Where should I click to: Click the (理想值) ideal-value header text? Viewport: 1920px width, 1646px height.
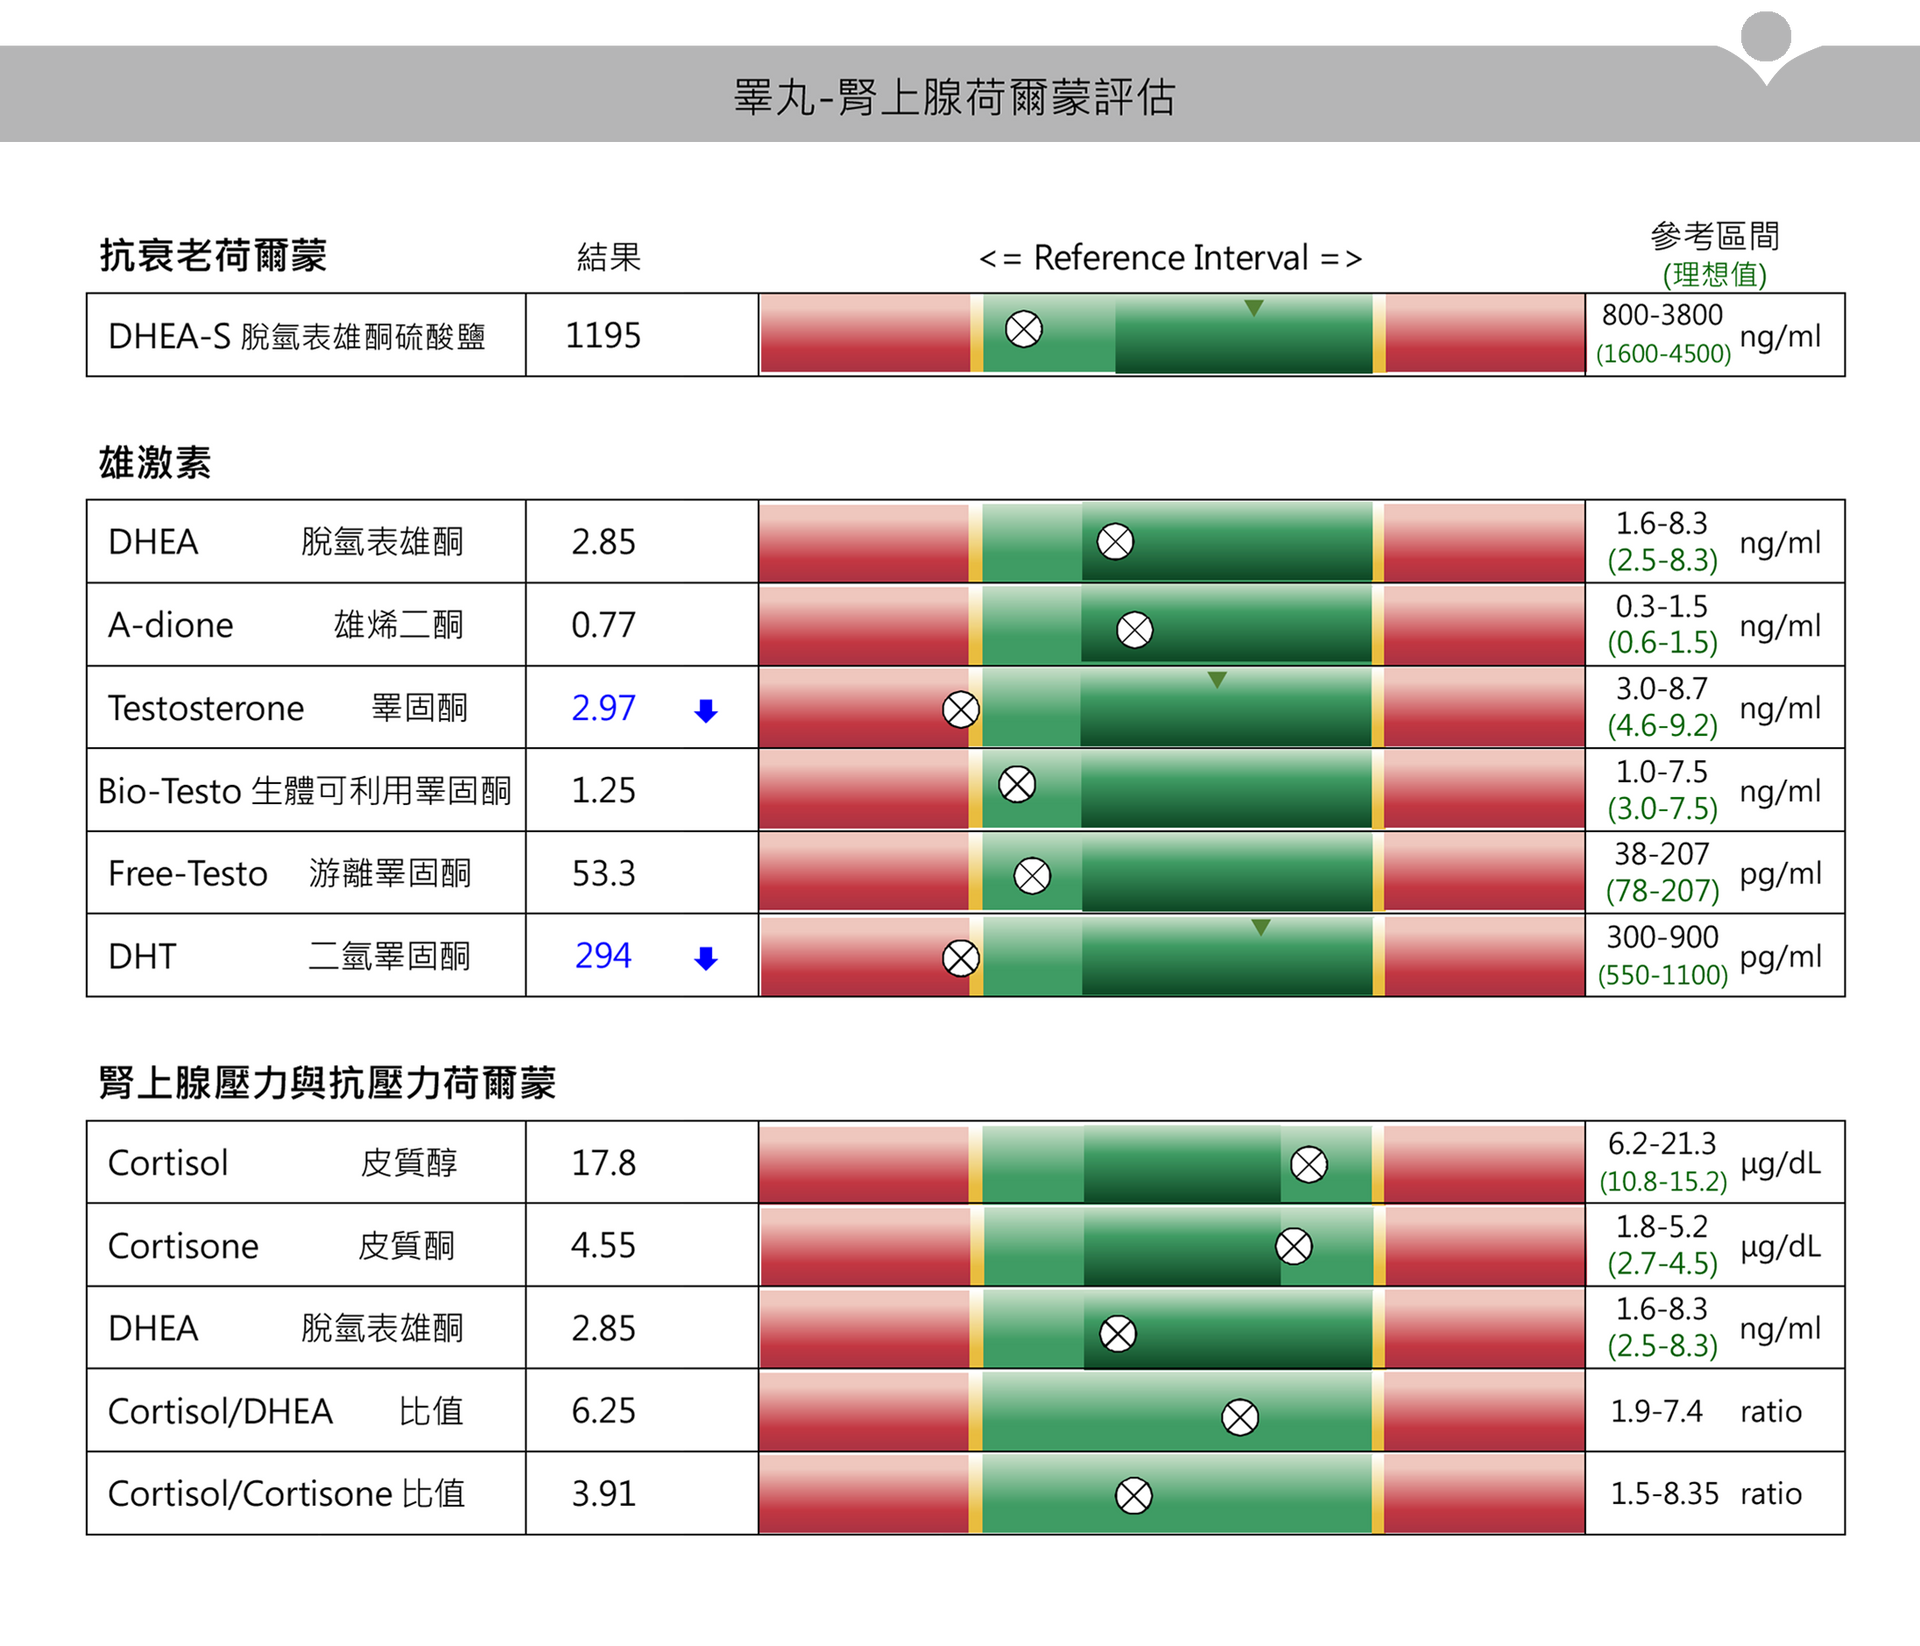(1714, 274)
